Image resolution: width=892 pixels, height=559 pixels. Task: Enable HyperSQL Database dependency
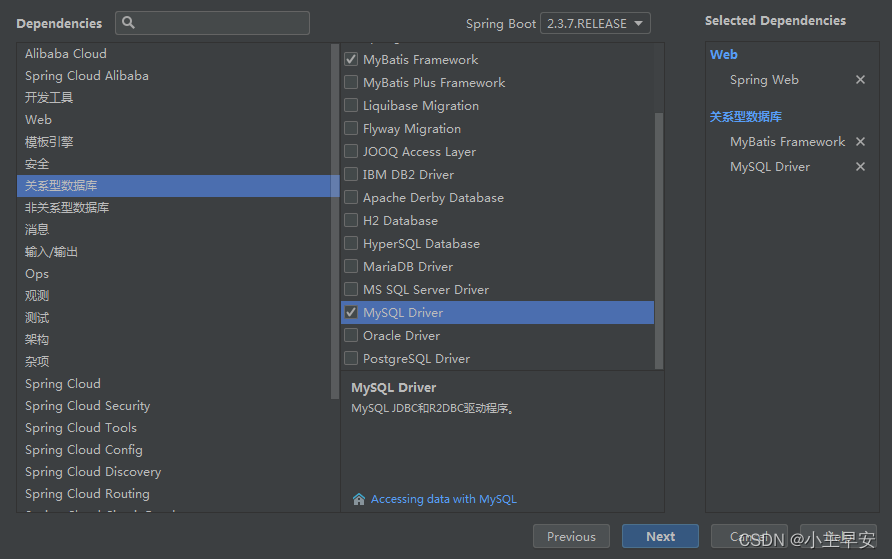(x=351, y=243)
